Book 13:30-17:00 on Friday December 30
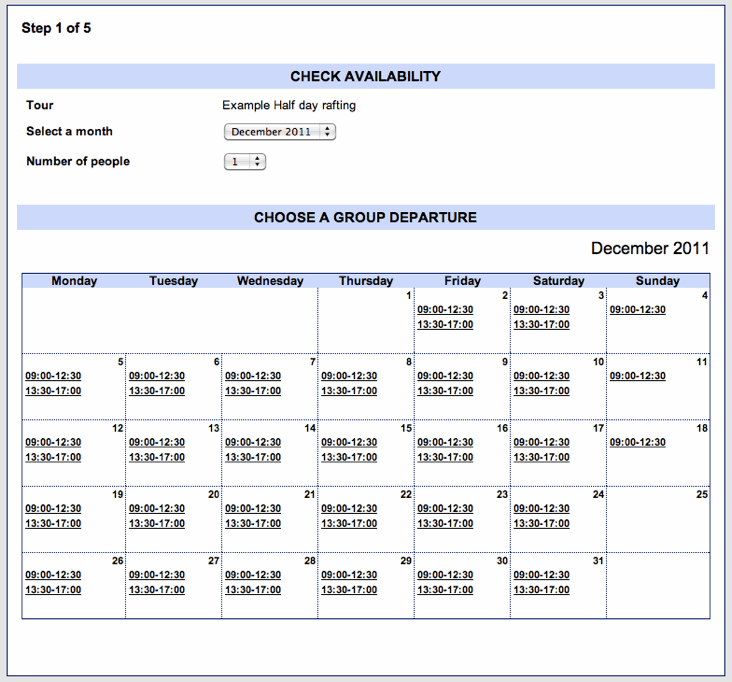Screen dimensions: 732x682 tap(445, 590)
